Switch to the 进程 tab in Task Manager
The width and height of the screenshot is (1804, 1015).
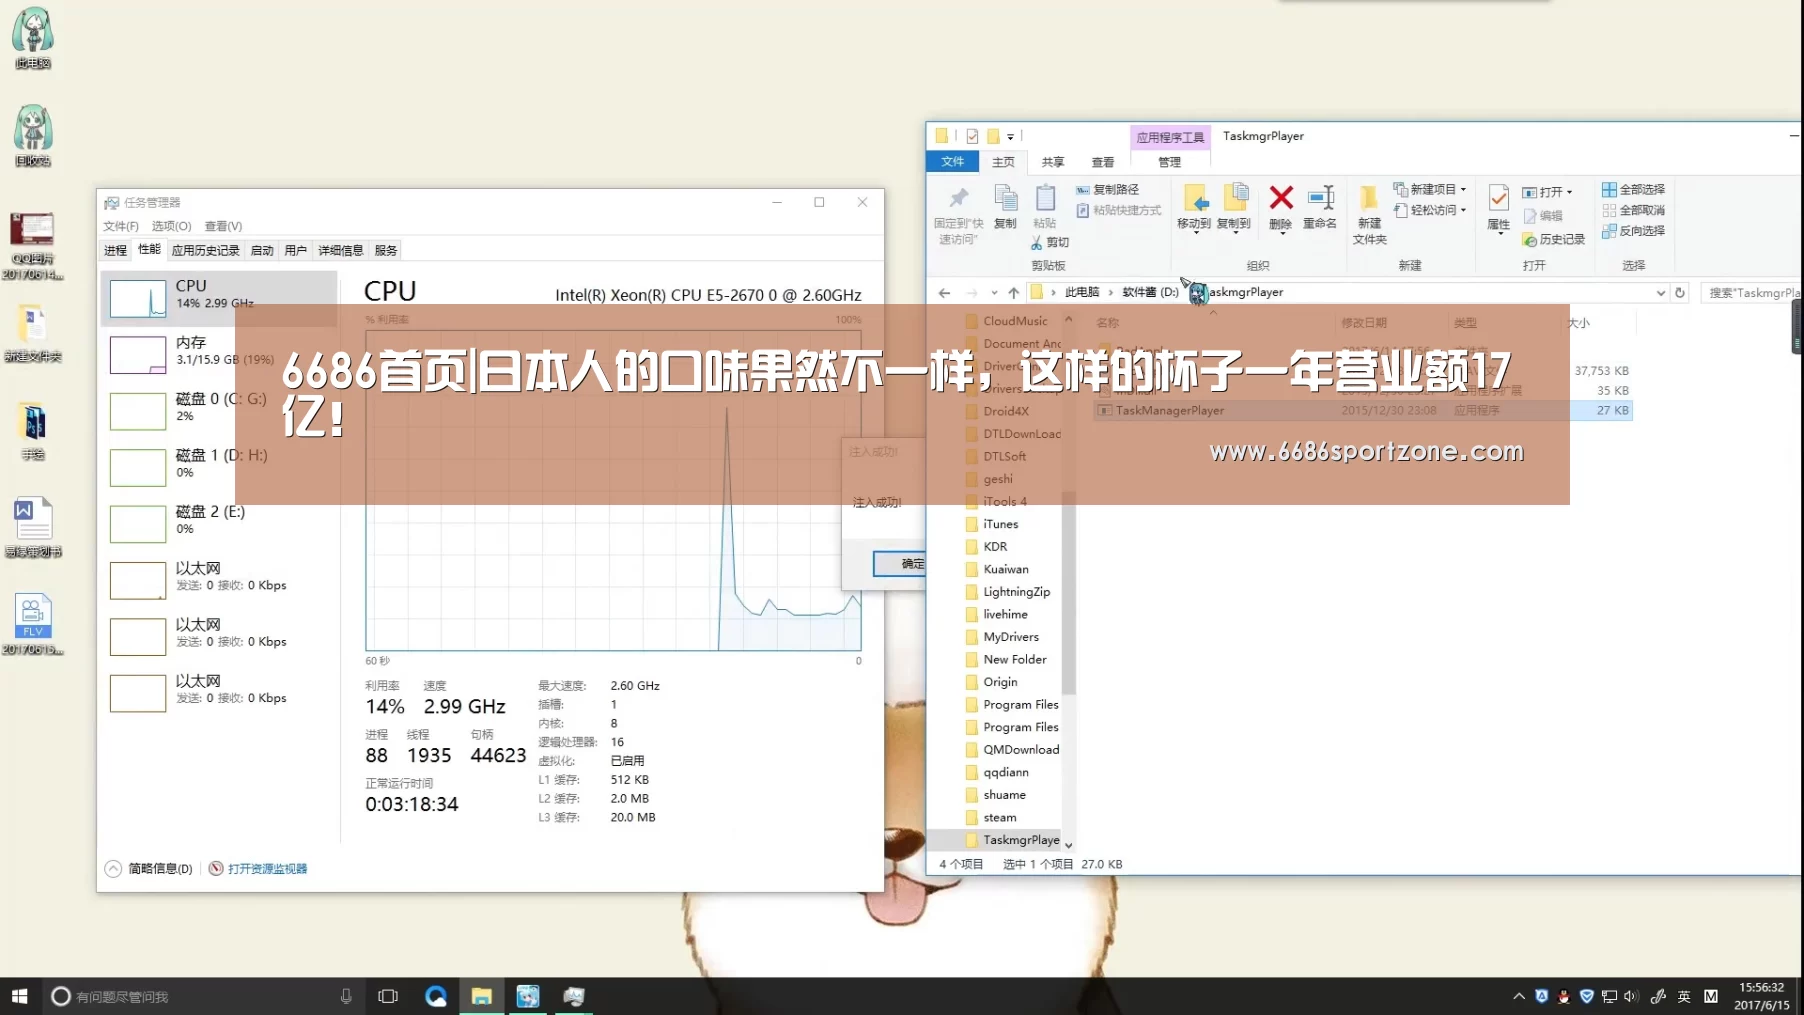click(116, 250)
